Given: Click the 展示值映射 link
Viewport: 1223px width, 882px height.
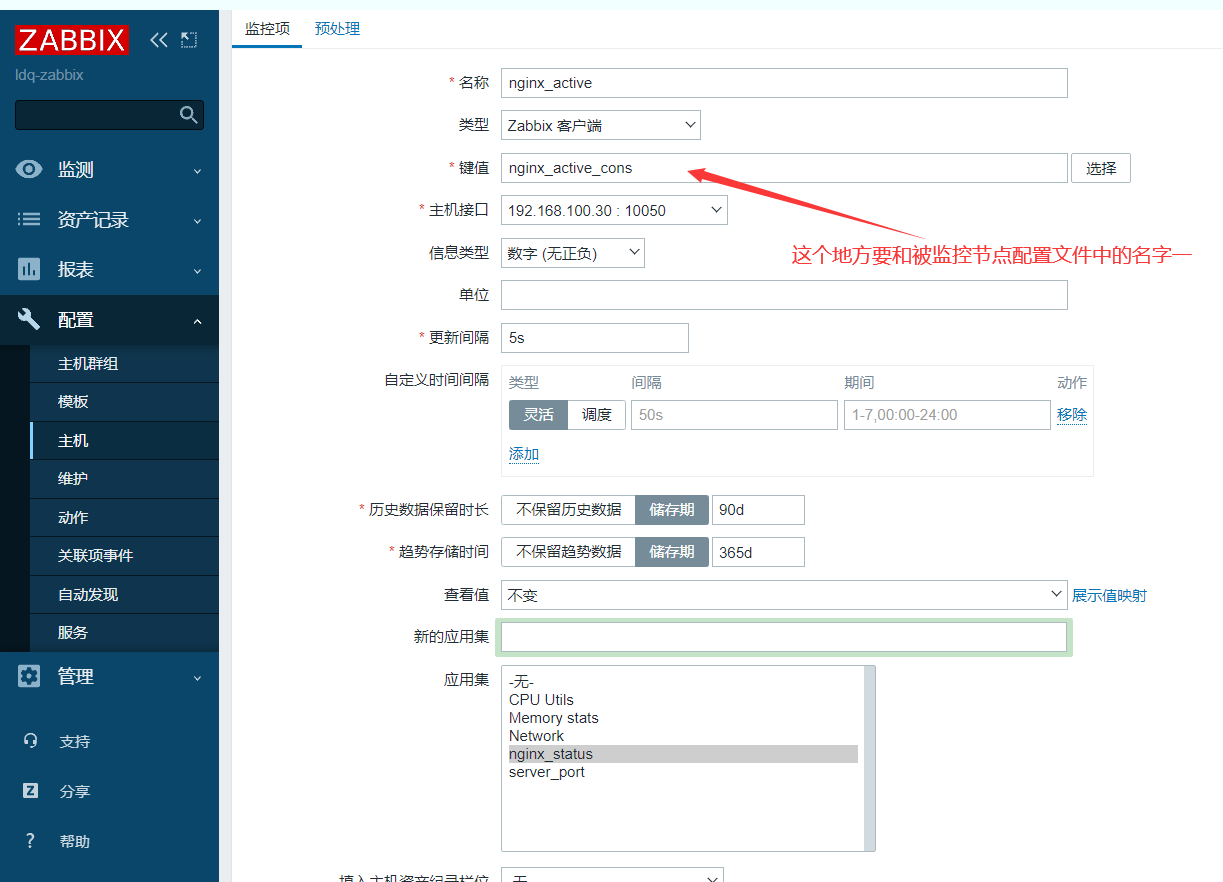Looking at the screenshot, I should [1109, 595].
